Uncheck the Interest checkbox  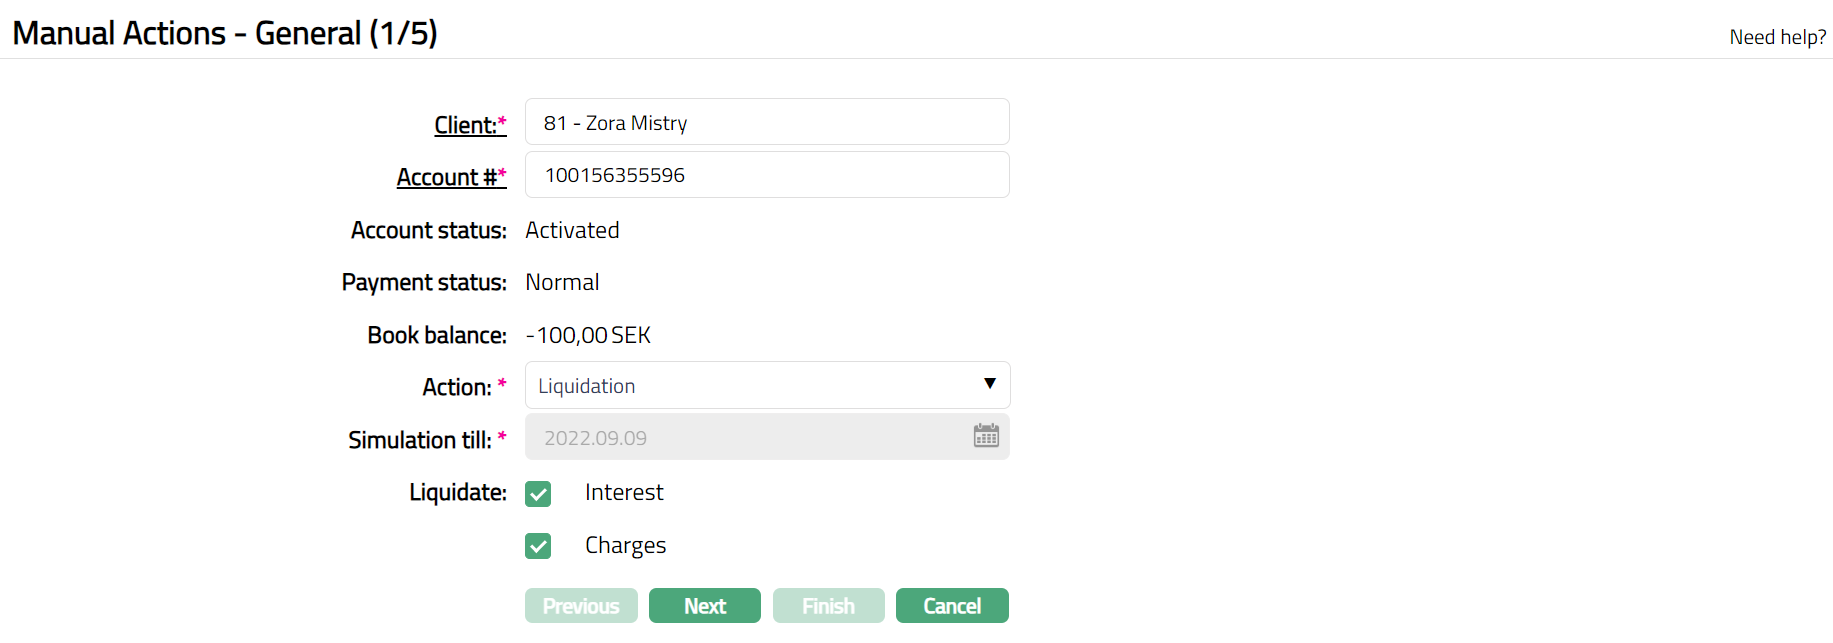[x=538, y=494]
